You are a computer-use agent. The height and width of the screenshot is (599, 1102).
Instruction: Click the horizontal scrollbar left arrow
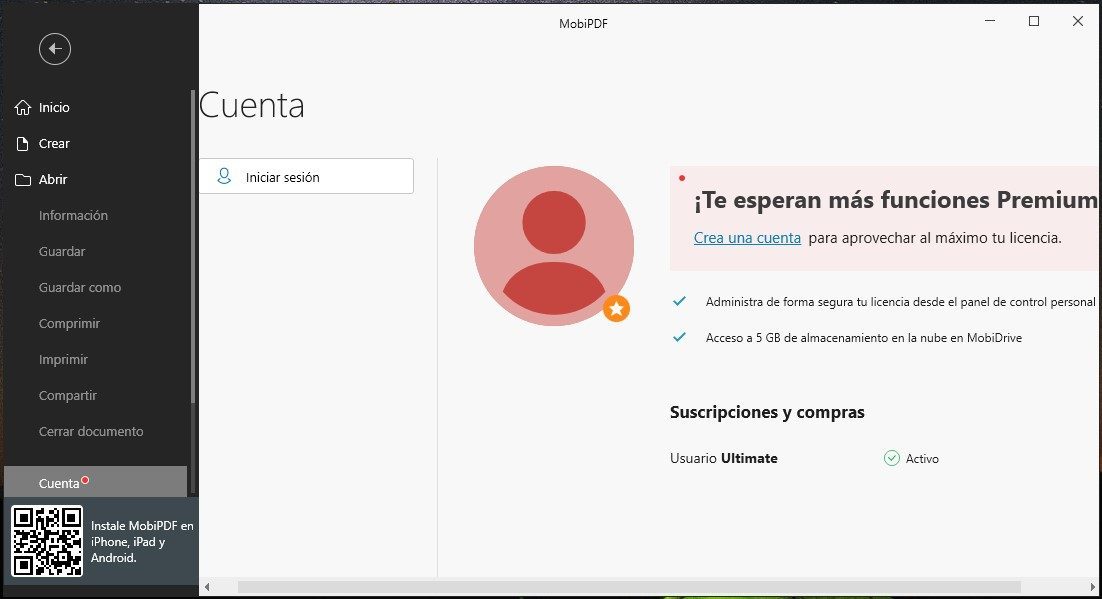[x=207, y=586]
